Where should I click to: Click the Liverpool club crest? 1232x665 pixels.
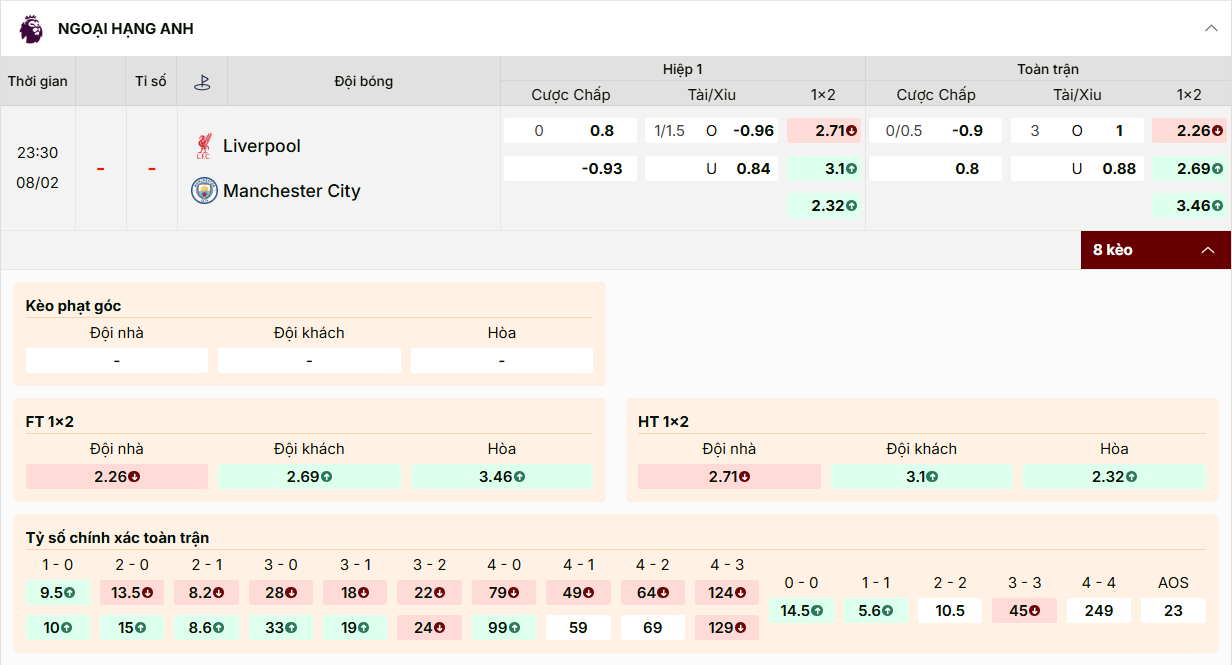(x=204, y=146)
